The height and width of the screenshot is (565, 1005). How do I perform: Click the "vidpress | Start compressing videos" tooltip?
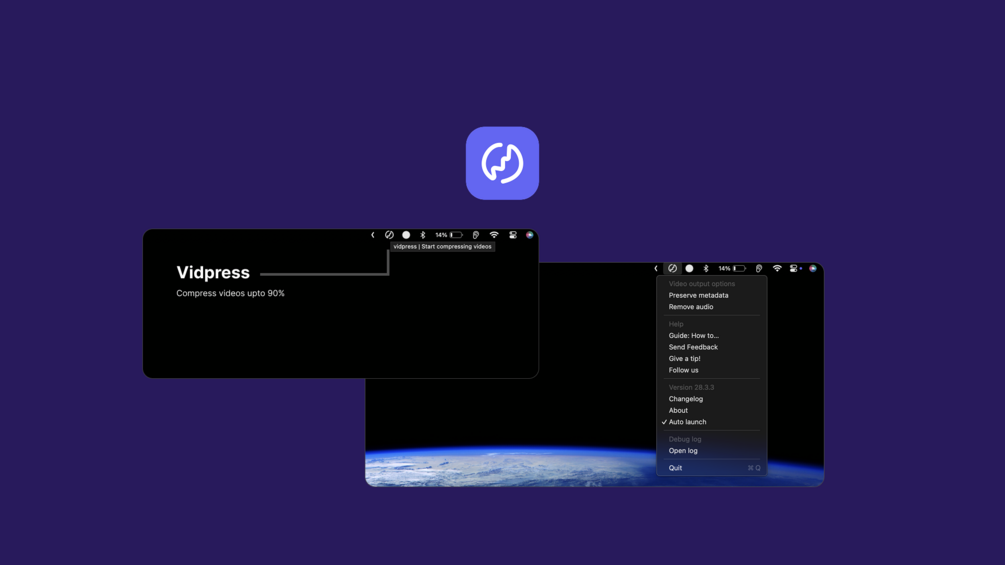442,247
